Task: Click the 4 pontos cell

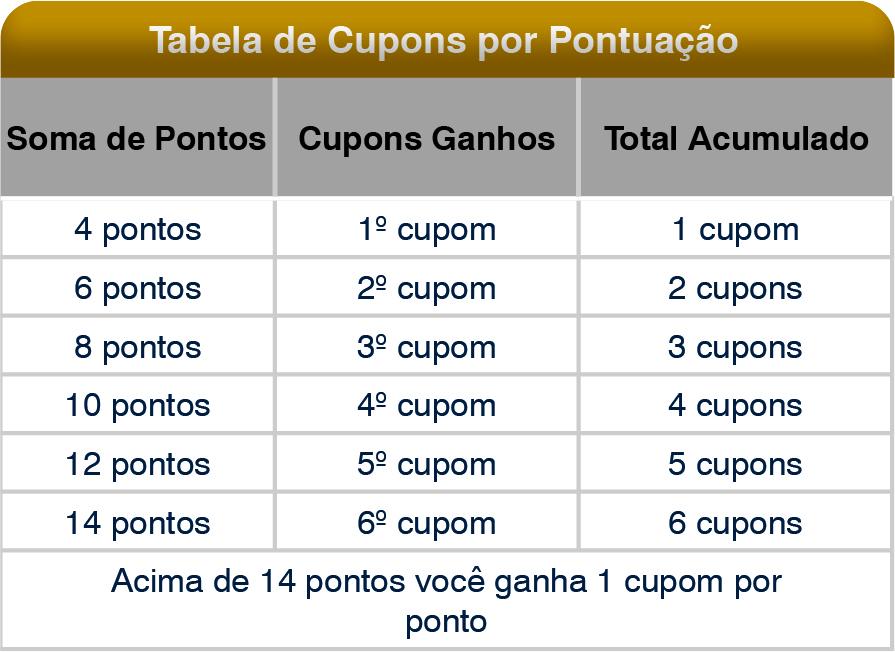Action: (138, 229)
